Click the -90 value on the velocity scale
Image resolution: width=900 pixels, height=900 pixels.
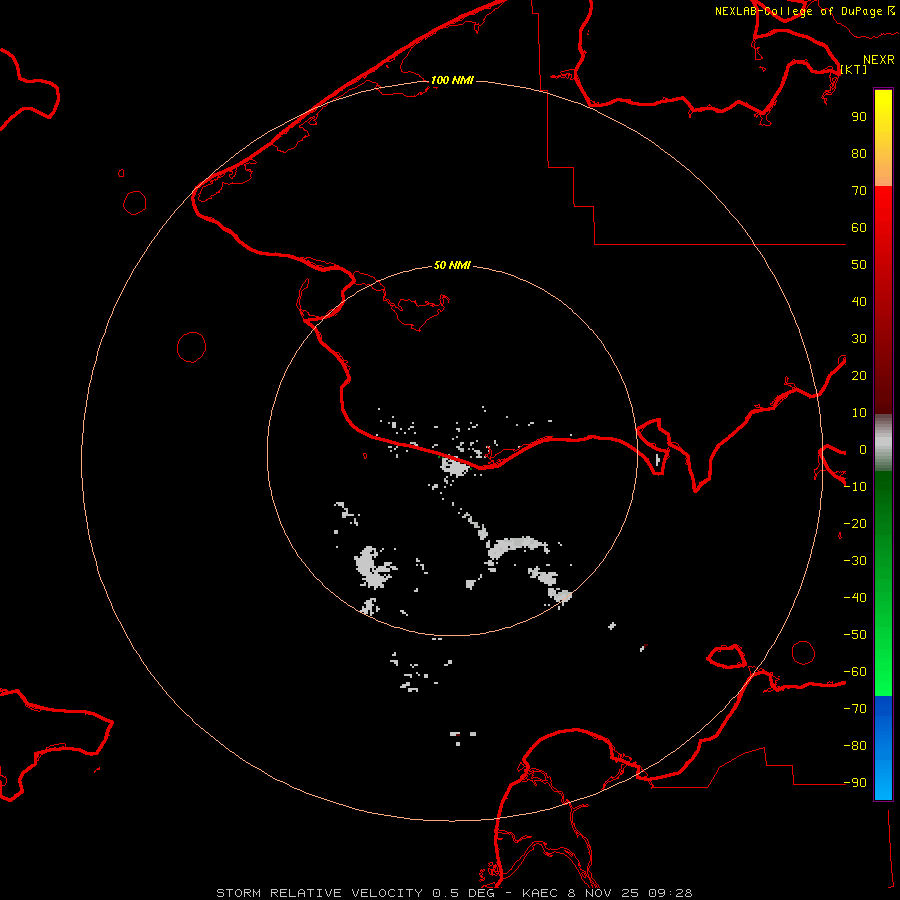point(855,783)
